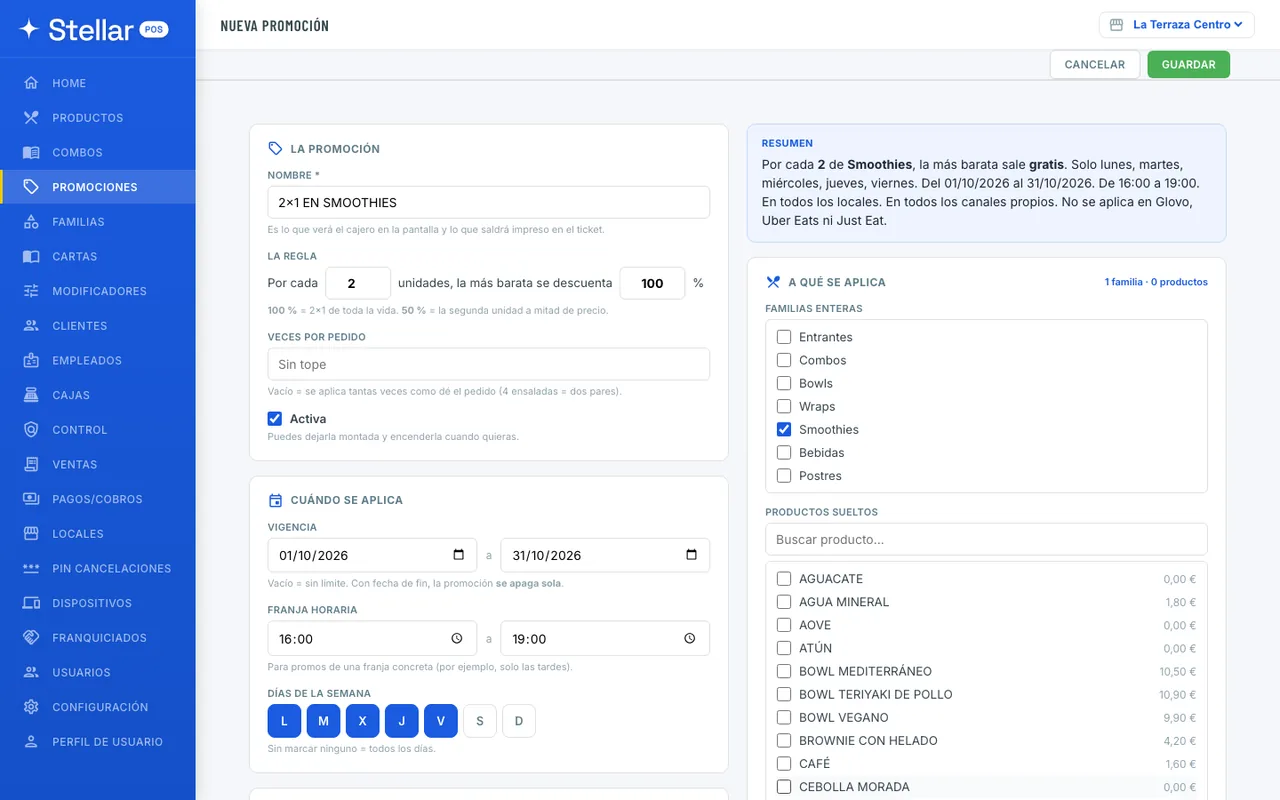Click the discount percentage field showing 100

(x=653, y=283)
